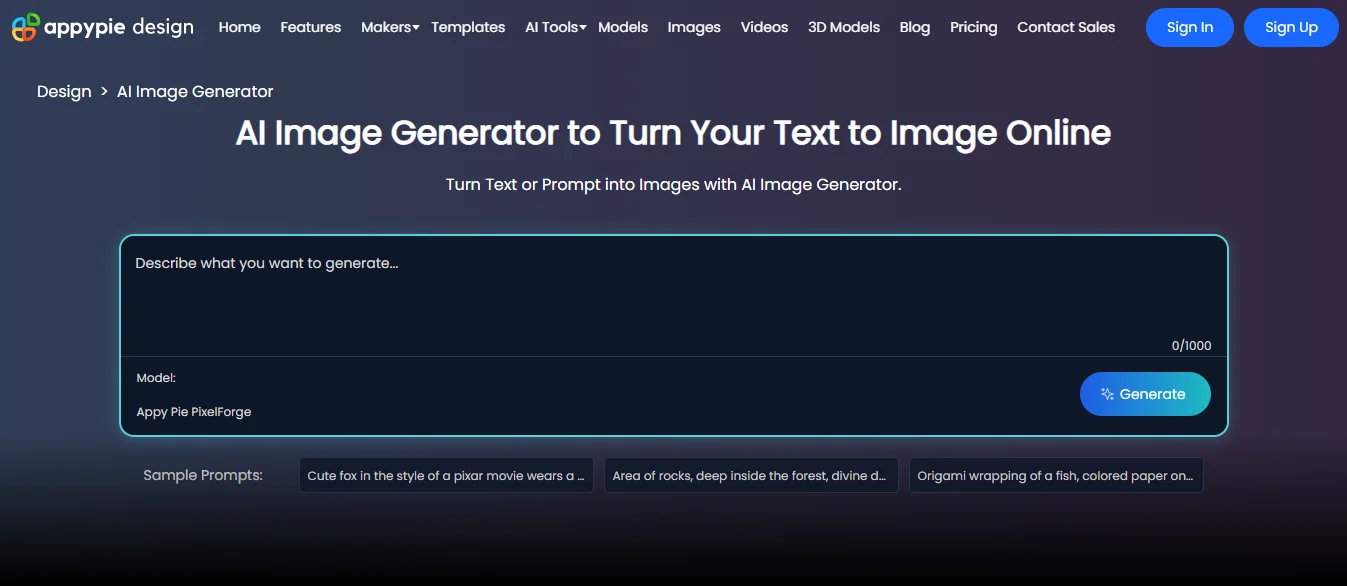The image size is (1347, 586).
Task: Expand the Makers dropdown menu
Action: point(390,27)
